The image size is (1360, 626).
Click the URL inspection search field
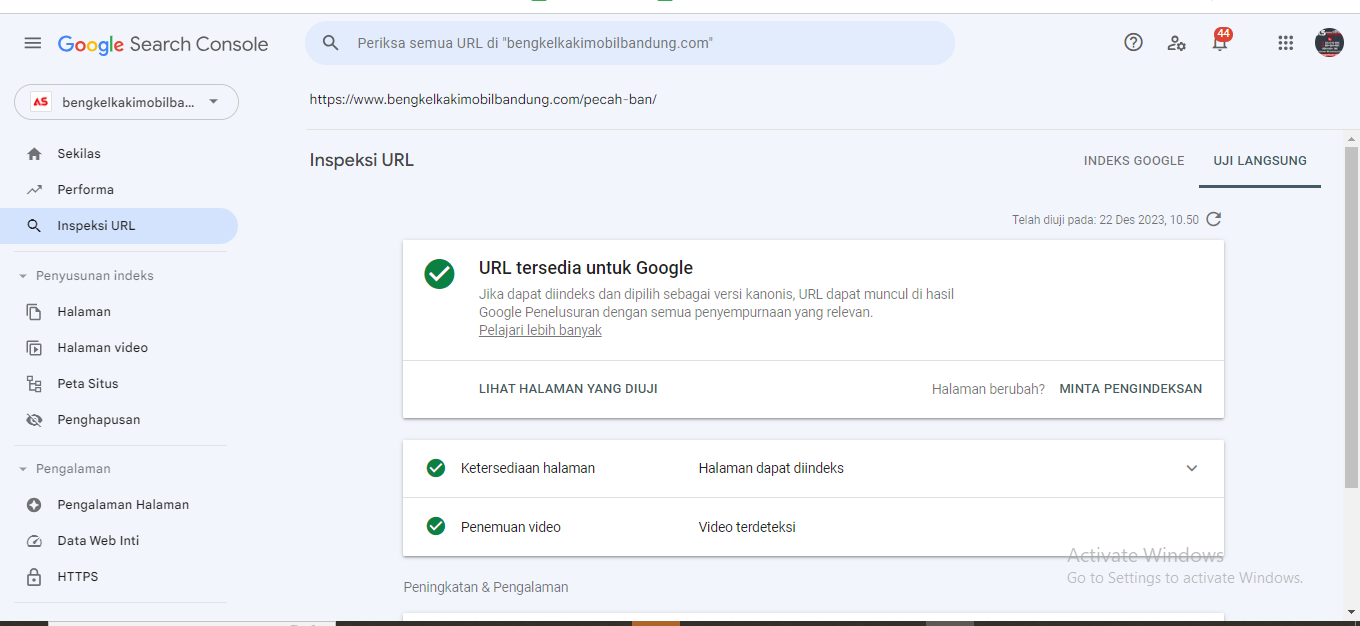(630, 43)
